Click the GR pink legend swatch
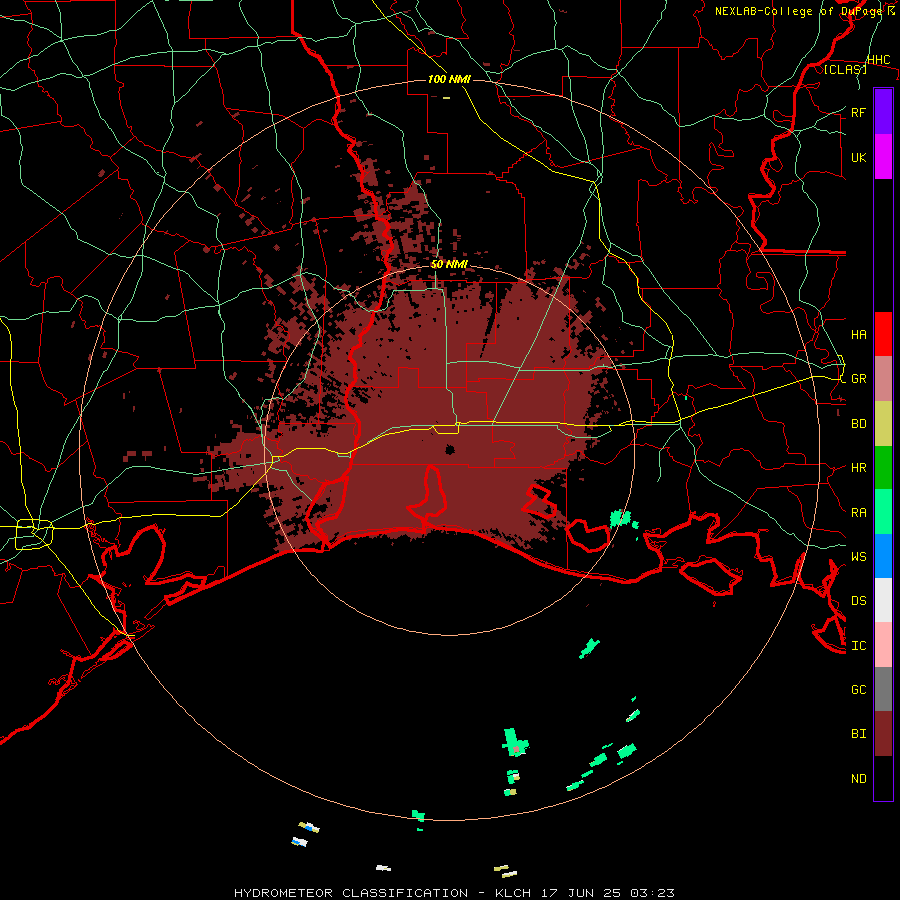This screenshot has width=900, height=900. 883,378
